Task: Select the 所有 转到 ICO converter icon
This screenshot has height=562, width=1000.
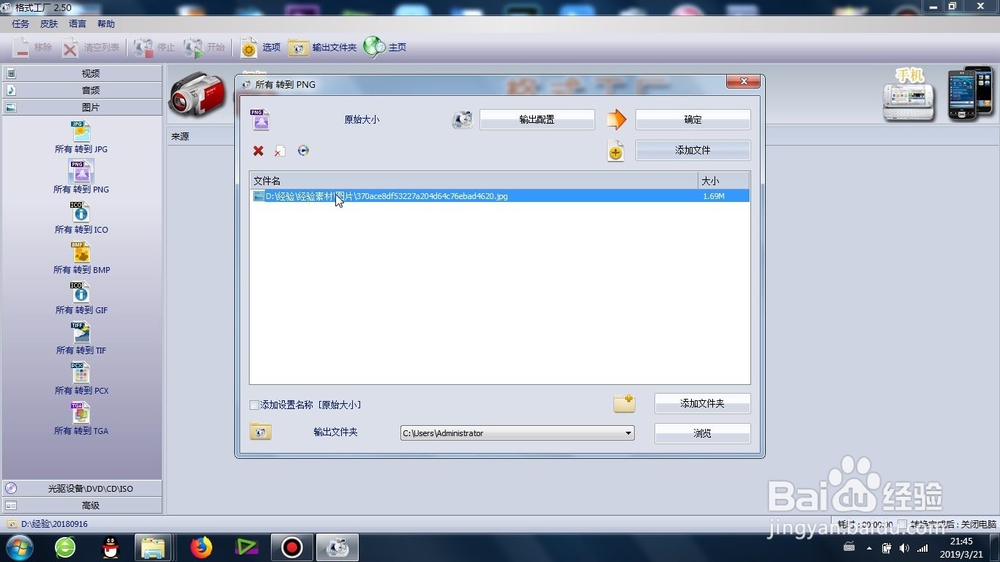Action: pyautogui.click(x=80, y=212)
